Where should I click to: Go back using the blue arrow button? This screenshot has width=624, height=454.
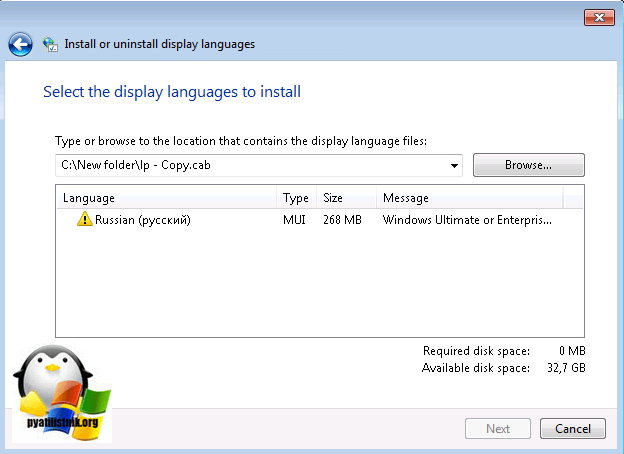[x=20, y=44]
